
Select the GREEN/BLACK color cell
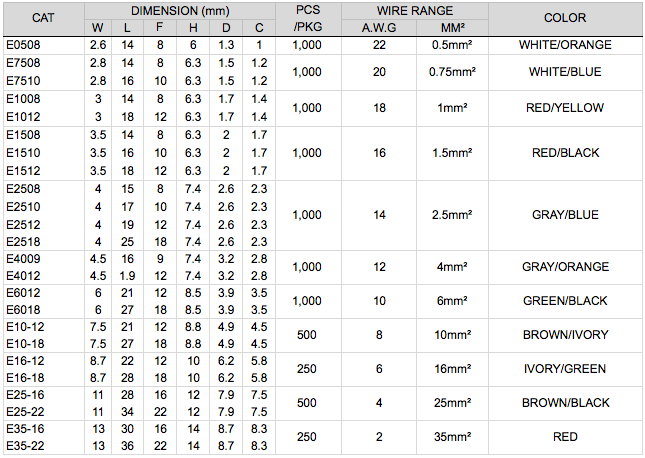click(565, 301)
